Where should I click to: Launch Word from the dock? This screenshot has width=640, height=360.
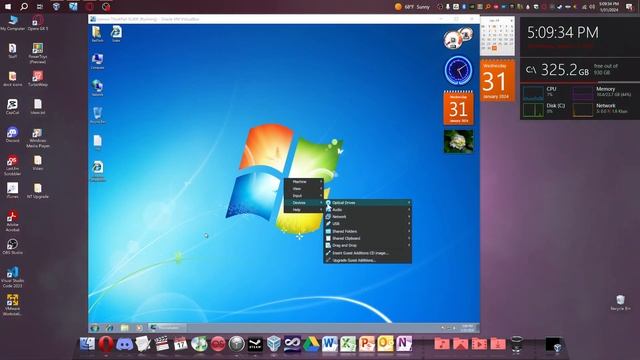[329, 344]
